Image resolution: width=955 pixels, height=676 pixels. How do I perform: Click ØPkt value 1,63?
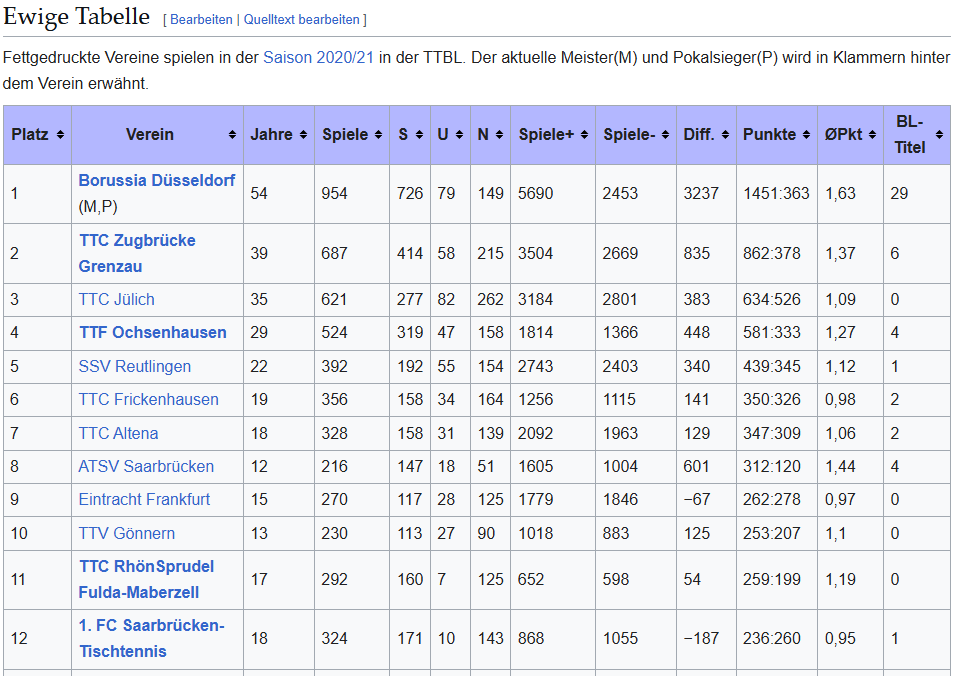click(x=840, y=194)
